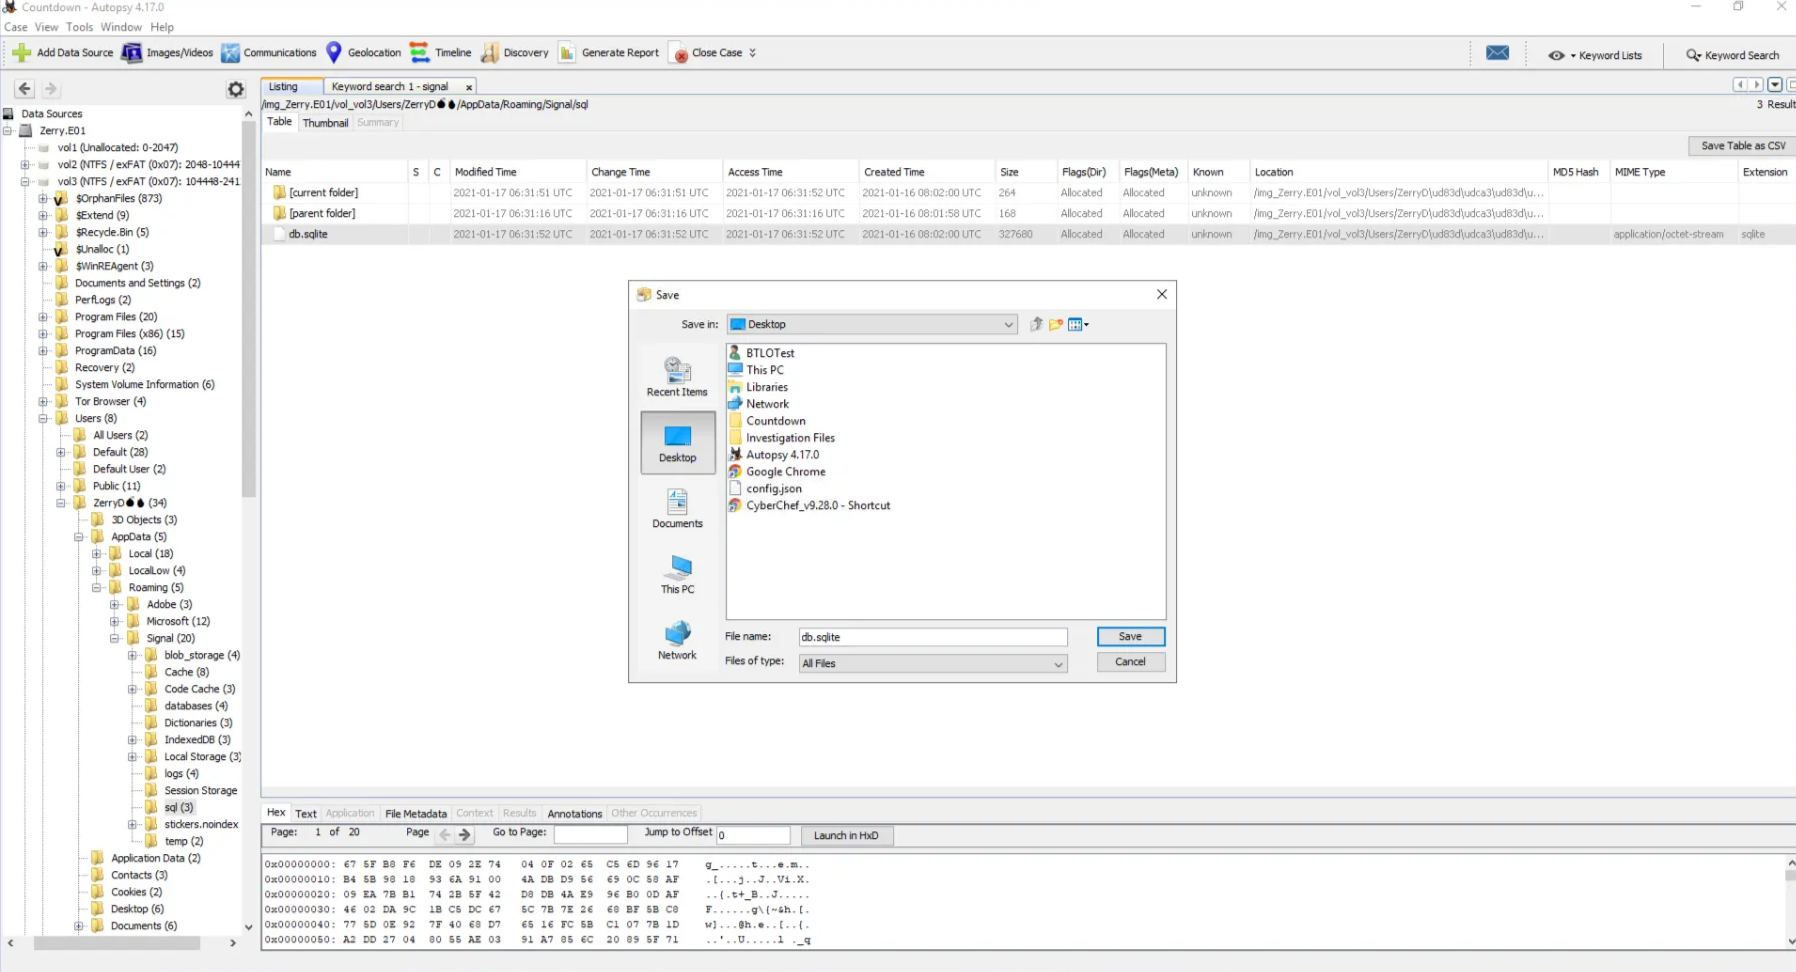Collapse the Signal (20) folder
This screenshot has width=1796, height=972.
click(114, 639)
